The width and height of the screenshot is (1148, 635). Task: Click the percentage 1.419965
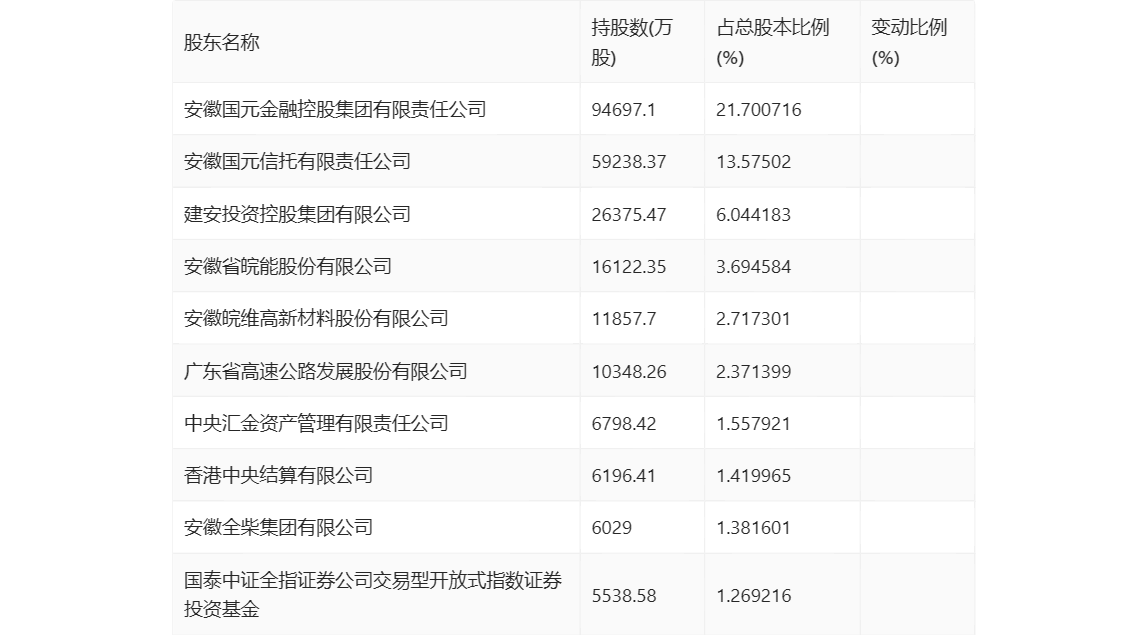pos(753,475)
